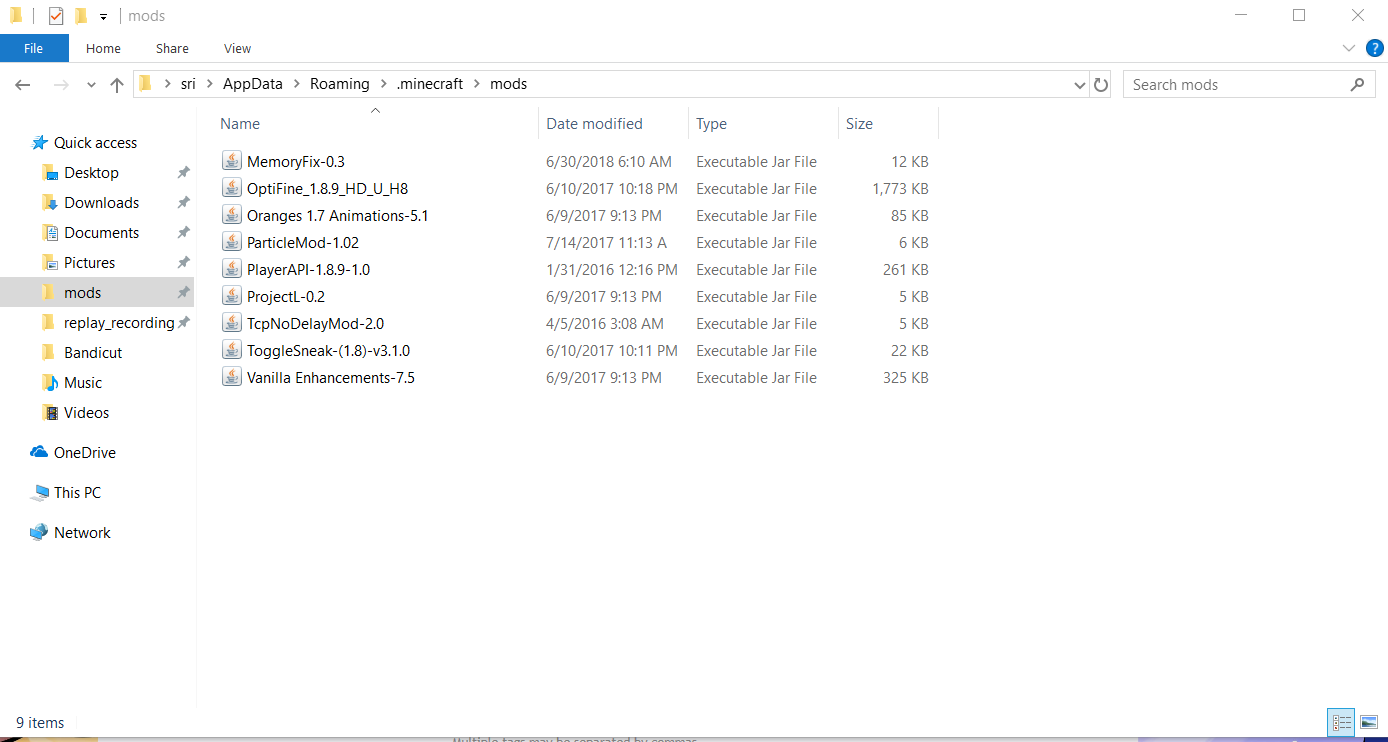
Task: Click the Downloads folder icon in sidebar
Action: tap(50, 203)
